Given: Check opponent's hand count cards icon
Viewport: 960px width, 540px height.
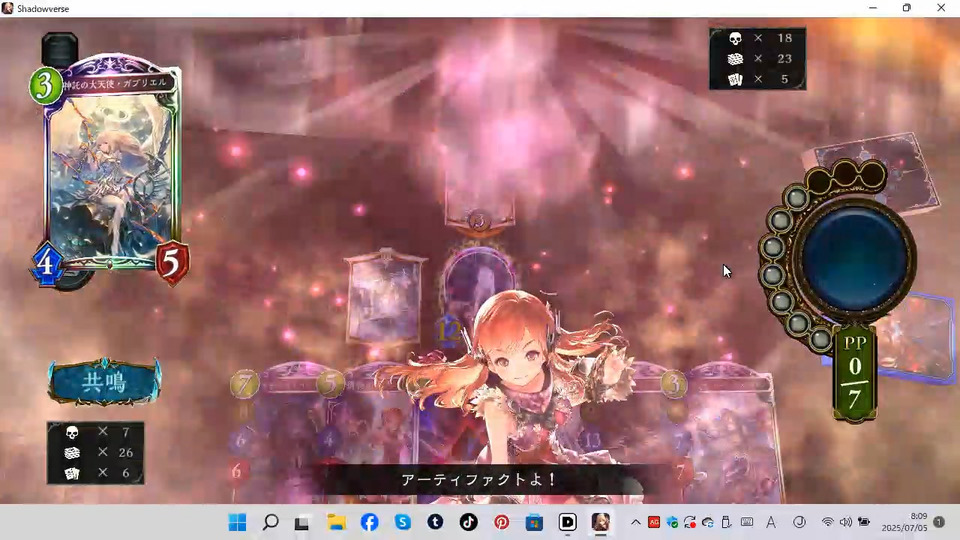Looking at the screenshot, I should point(735,79).
